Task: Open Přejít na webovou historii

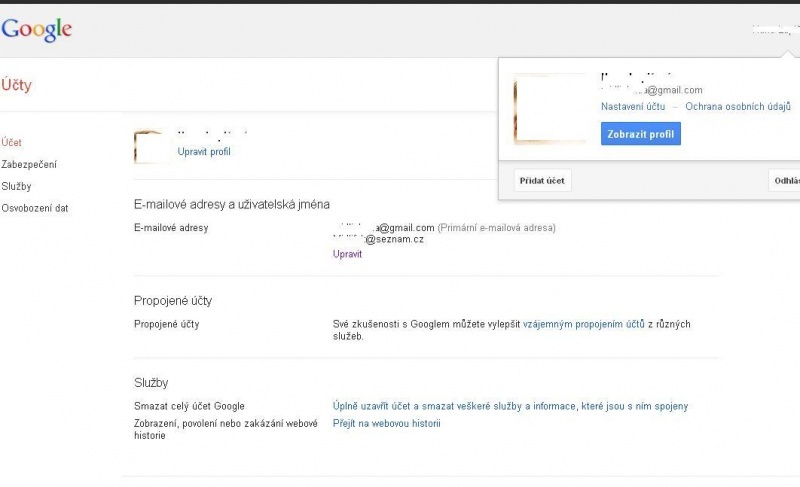Action: 386,423
